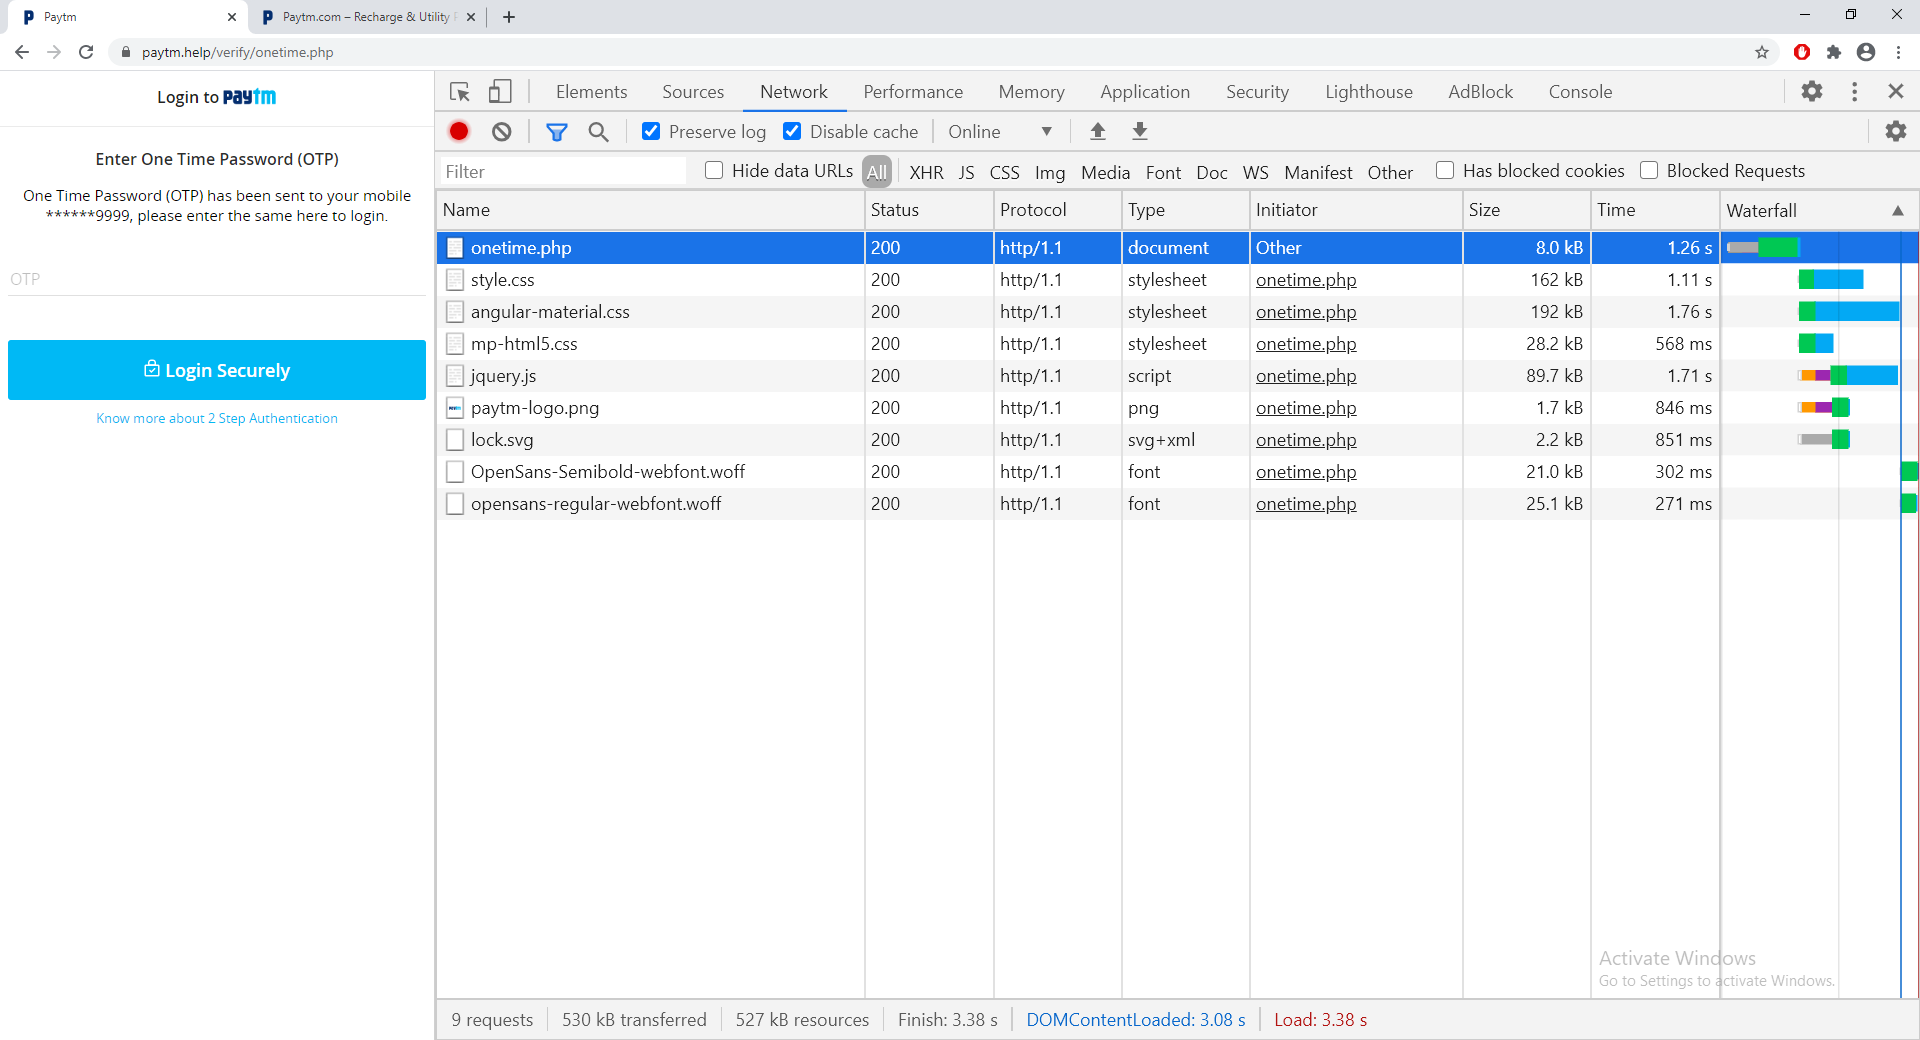Filter by XHR requests

(926, 172)
